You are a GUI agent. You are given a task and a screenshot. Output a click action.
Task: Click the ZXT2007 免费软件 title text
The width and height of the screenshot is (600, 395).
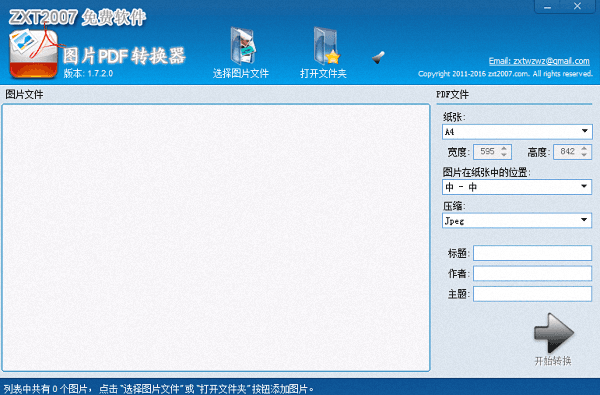[77, 18]
